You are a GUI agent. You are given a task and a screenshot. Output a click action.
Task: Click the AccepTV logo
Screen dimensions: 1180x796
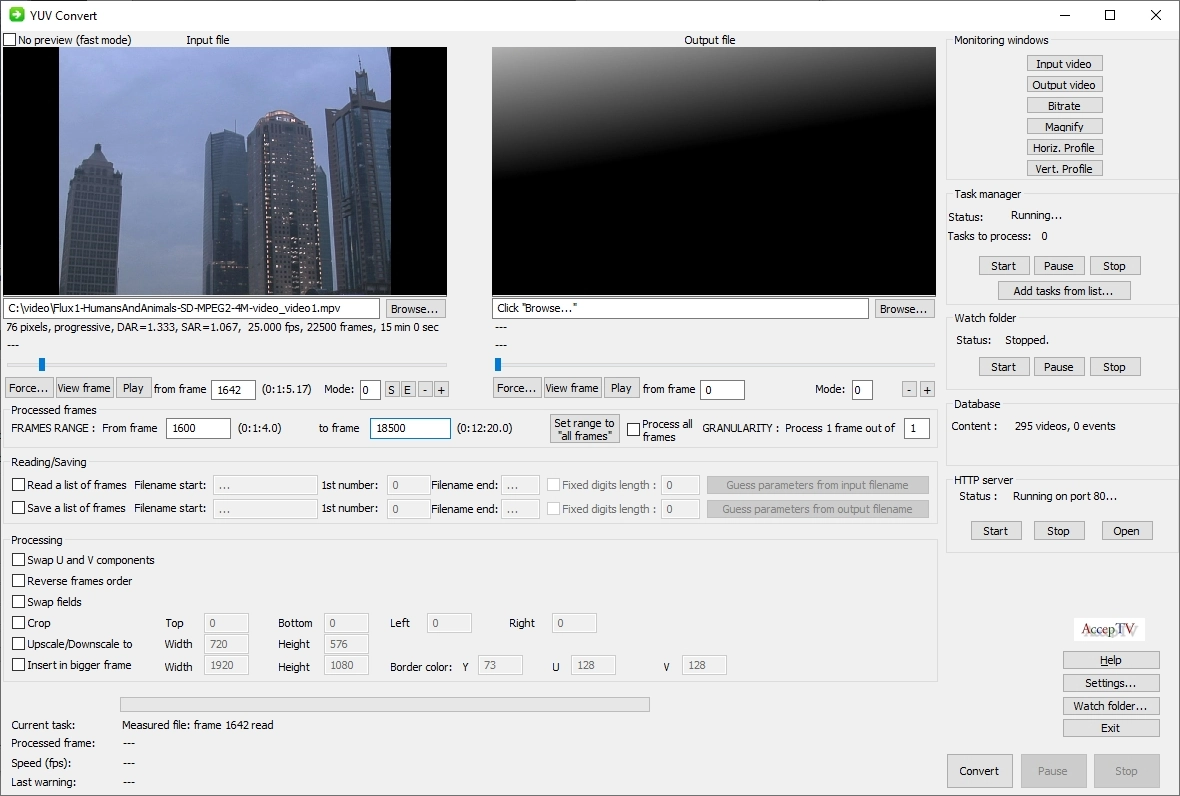(x=1109, y=629)
